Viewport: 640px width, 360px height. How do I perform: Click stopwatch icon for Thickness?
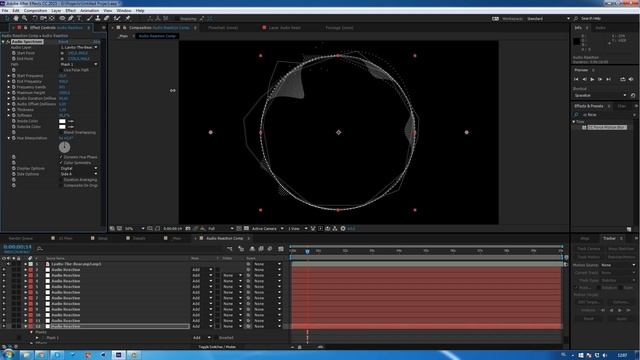(13, 110)
